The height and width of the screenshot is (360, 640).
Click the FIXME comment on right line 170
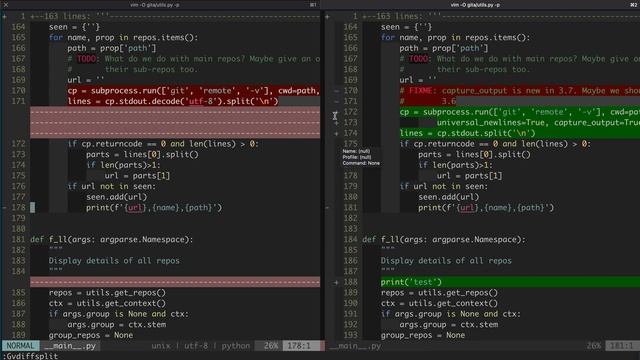[520, 91]
